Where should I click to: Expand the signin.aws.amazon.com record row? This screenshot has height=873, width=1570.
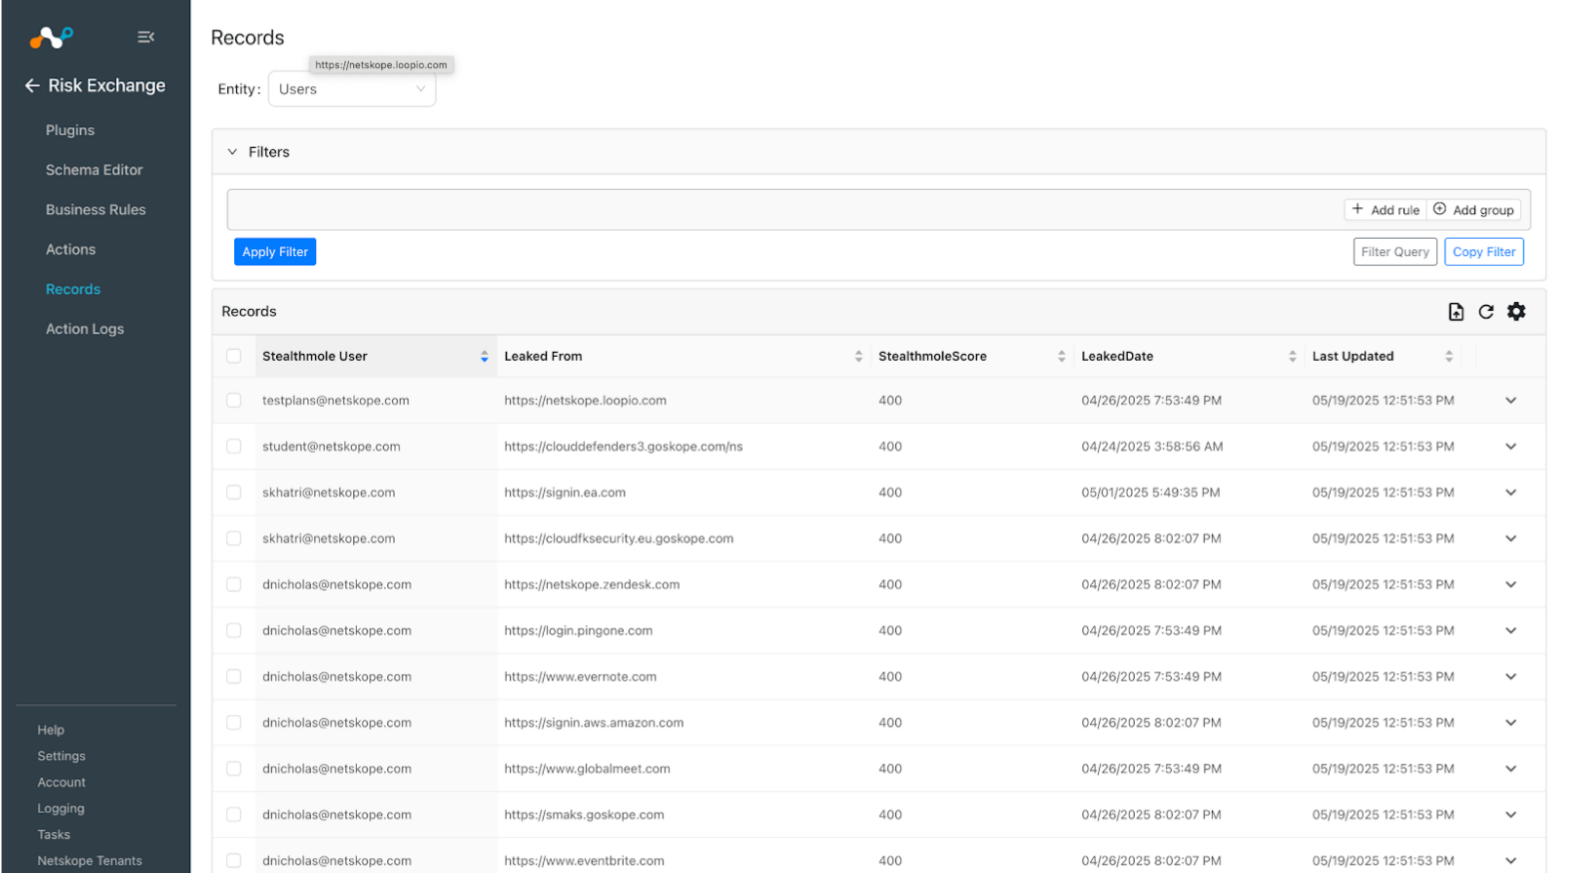(x=1511, y=722)
